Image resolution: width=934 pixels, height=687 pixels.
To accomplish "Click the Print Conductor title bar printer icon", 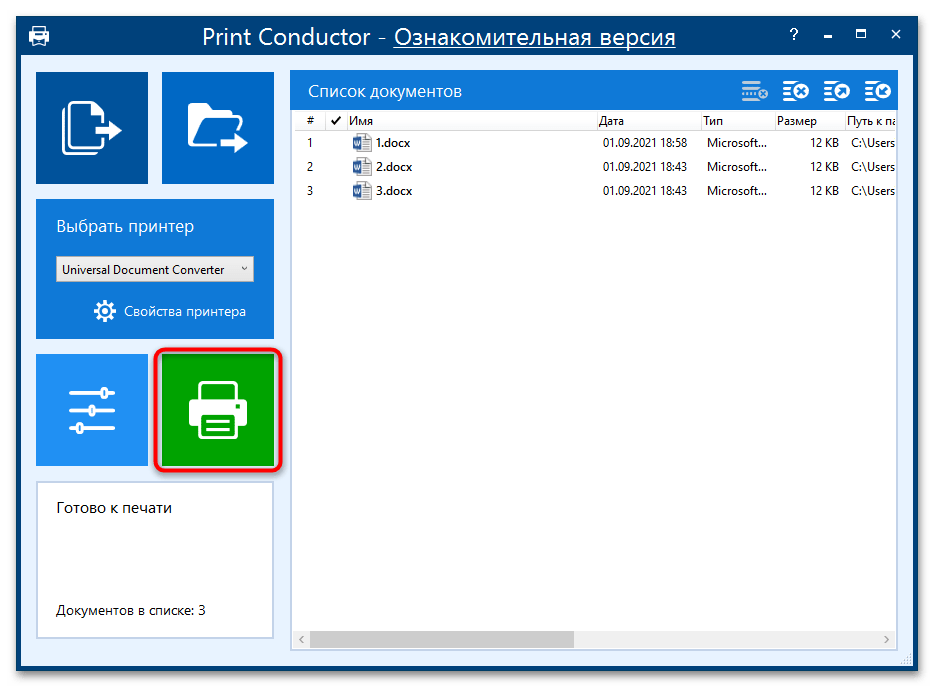I will pos(39,36).
